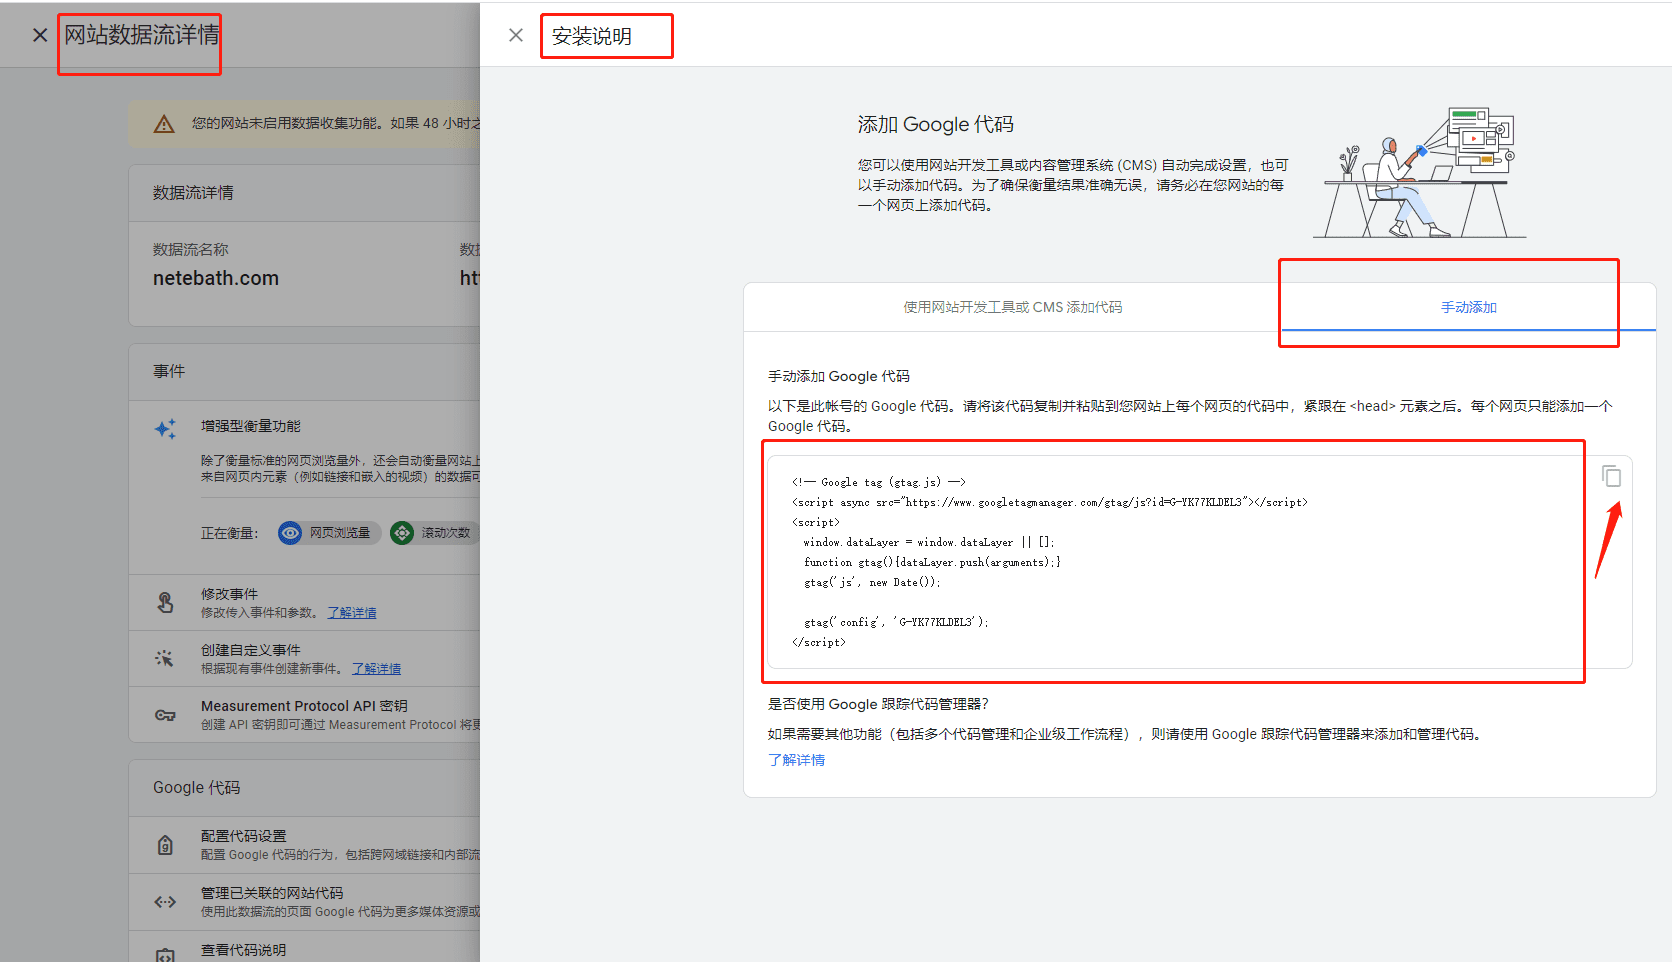
Task: Click the 数据流名称 label
Action: 190,249
